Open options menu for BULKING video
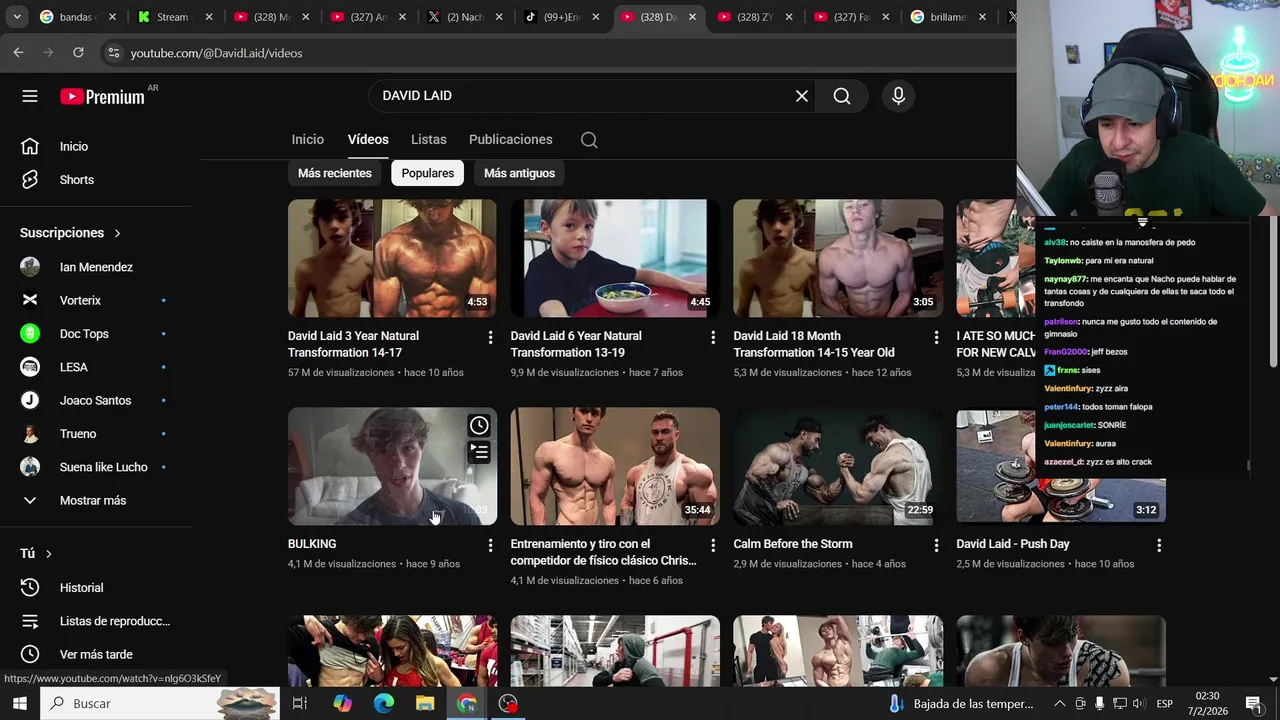The width and height of the screenshot is (1280, 720). pos(490,545)
